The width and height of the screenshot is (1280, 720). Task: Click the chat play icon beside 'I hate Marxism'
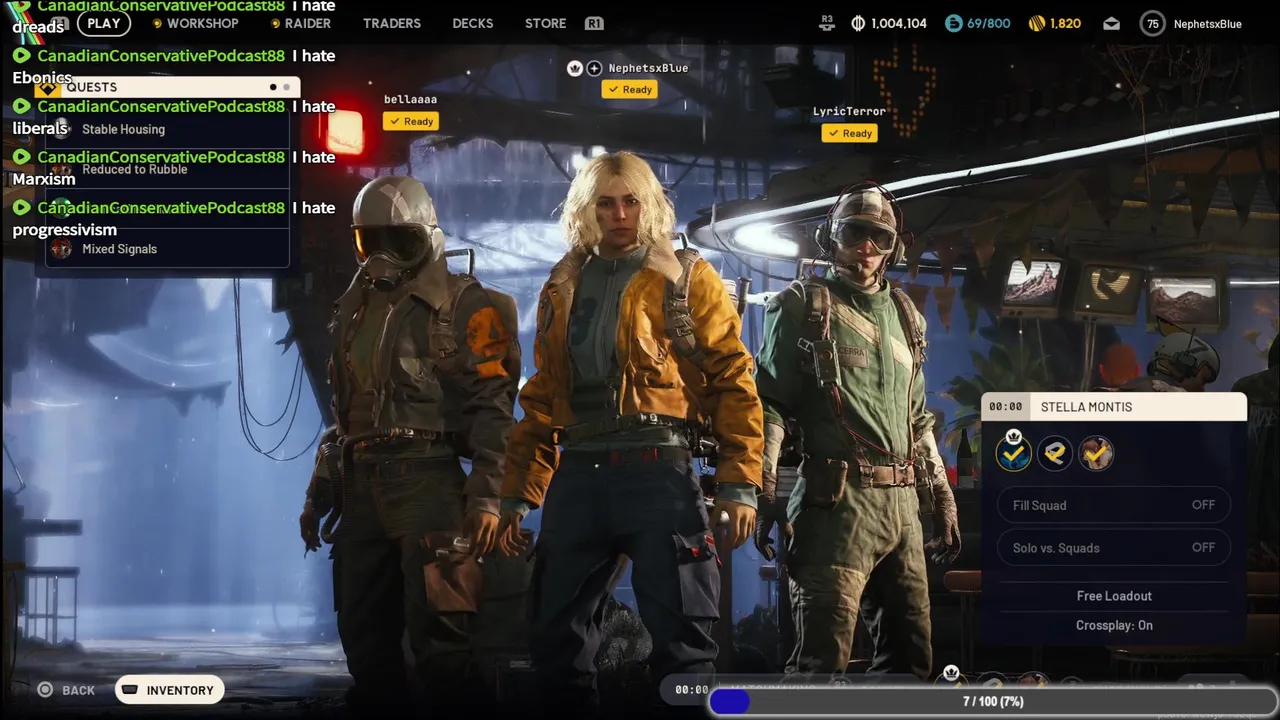(22, 157)
